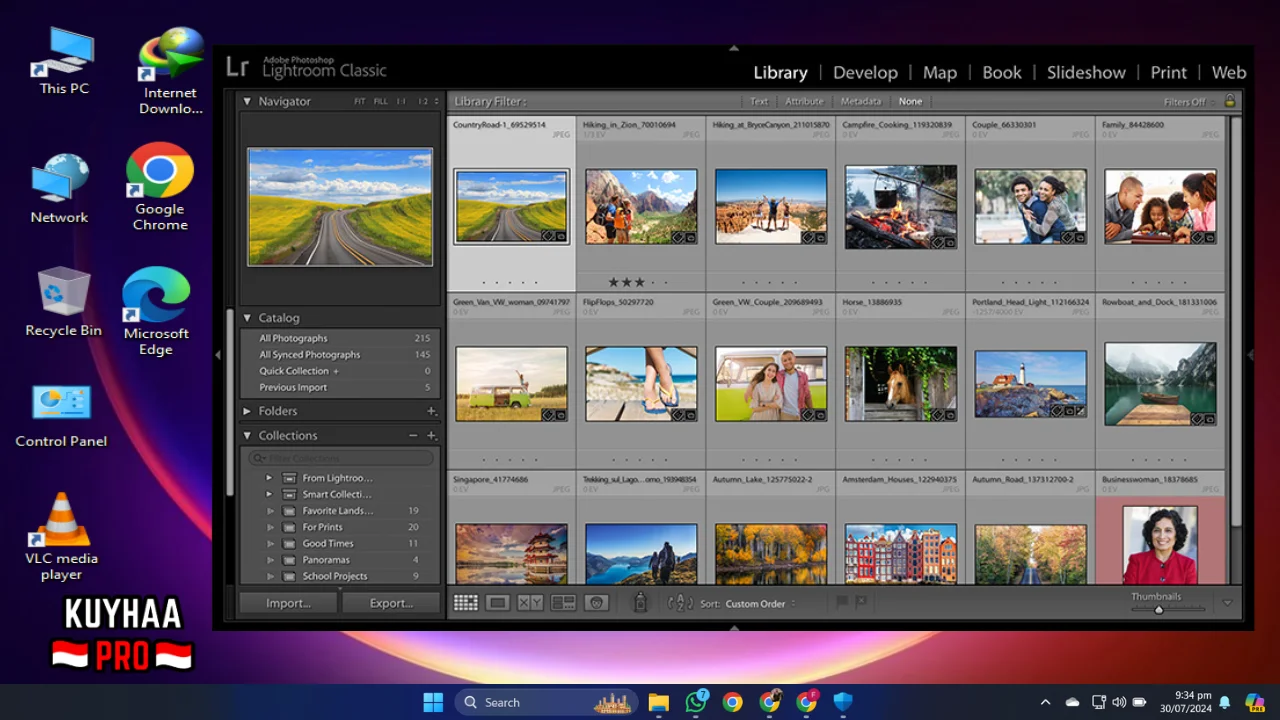Click the filter lock icon

(x=1230, y=101)
